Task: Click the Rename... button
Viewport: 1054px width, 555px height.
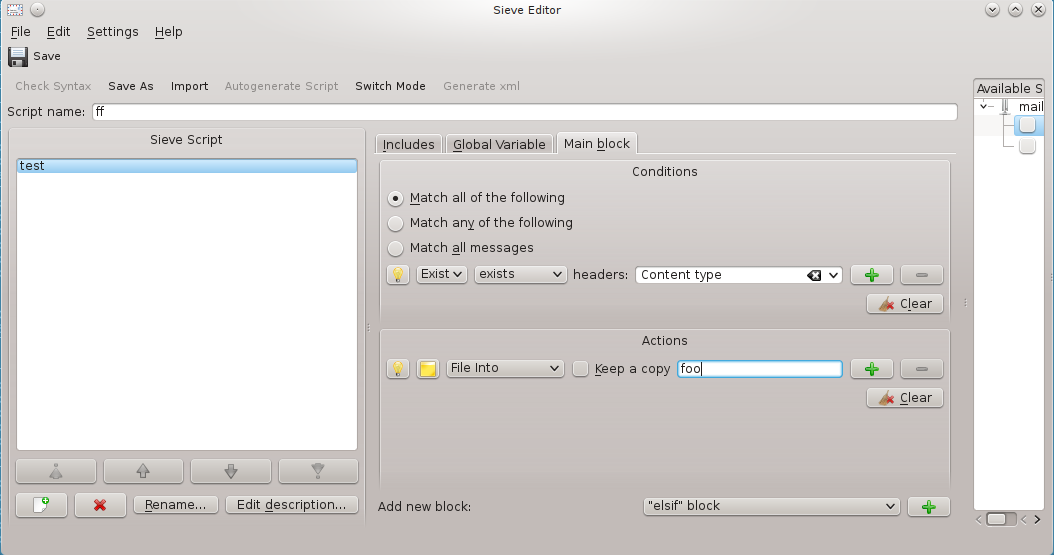Action: (176, 505)
